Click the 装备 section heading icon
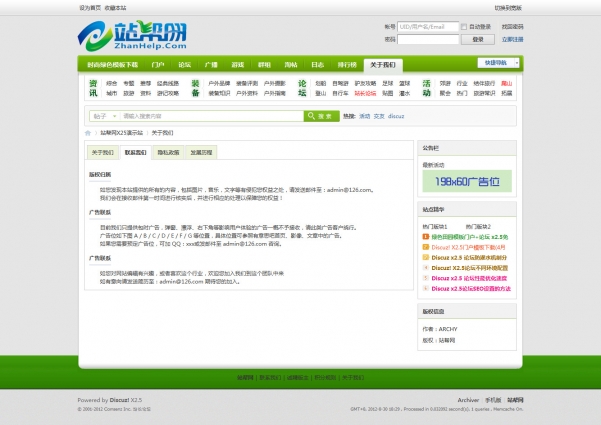This screenshot has height=425, width=601. tap(196, 89)
